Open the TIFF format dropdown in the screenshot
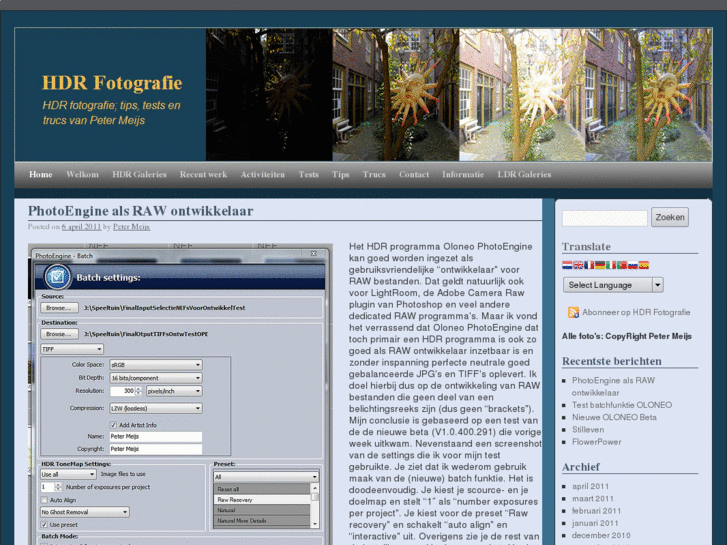 click(72, 349)
